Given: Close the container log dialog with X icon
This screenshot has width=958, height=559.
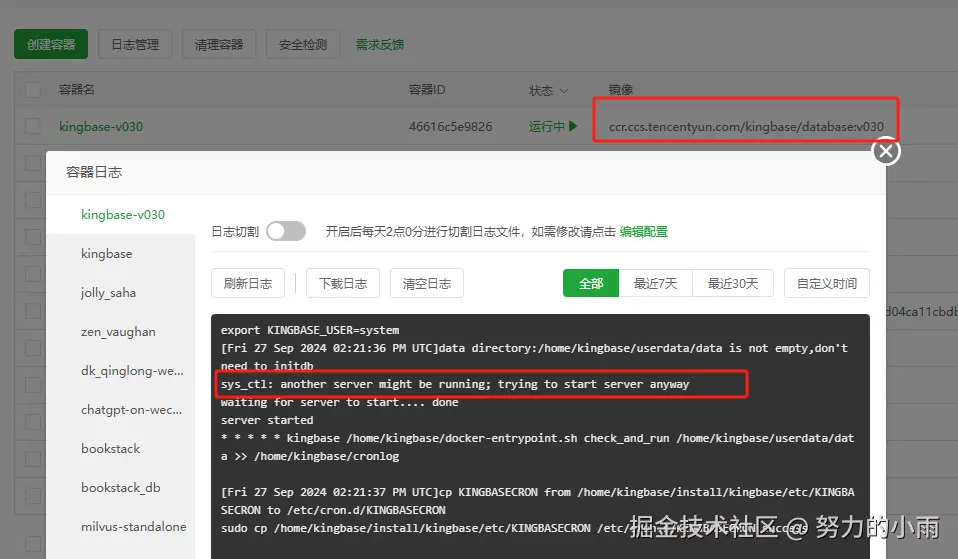Looking at the screenshot, I should pyautogui.click(x=886, y=152).
